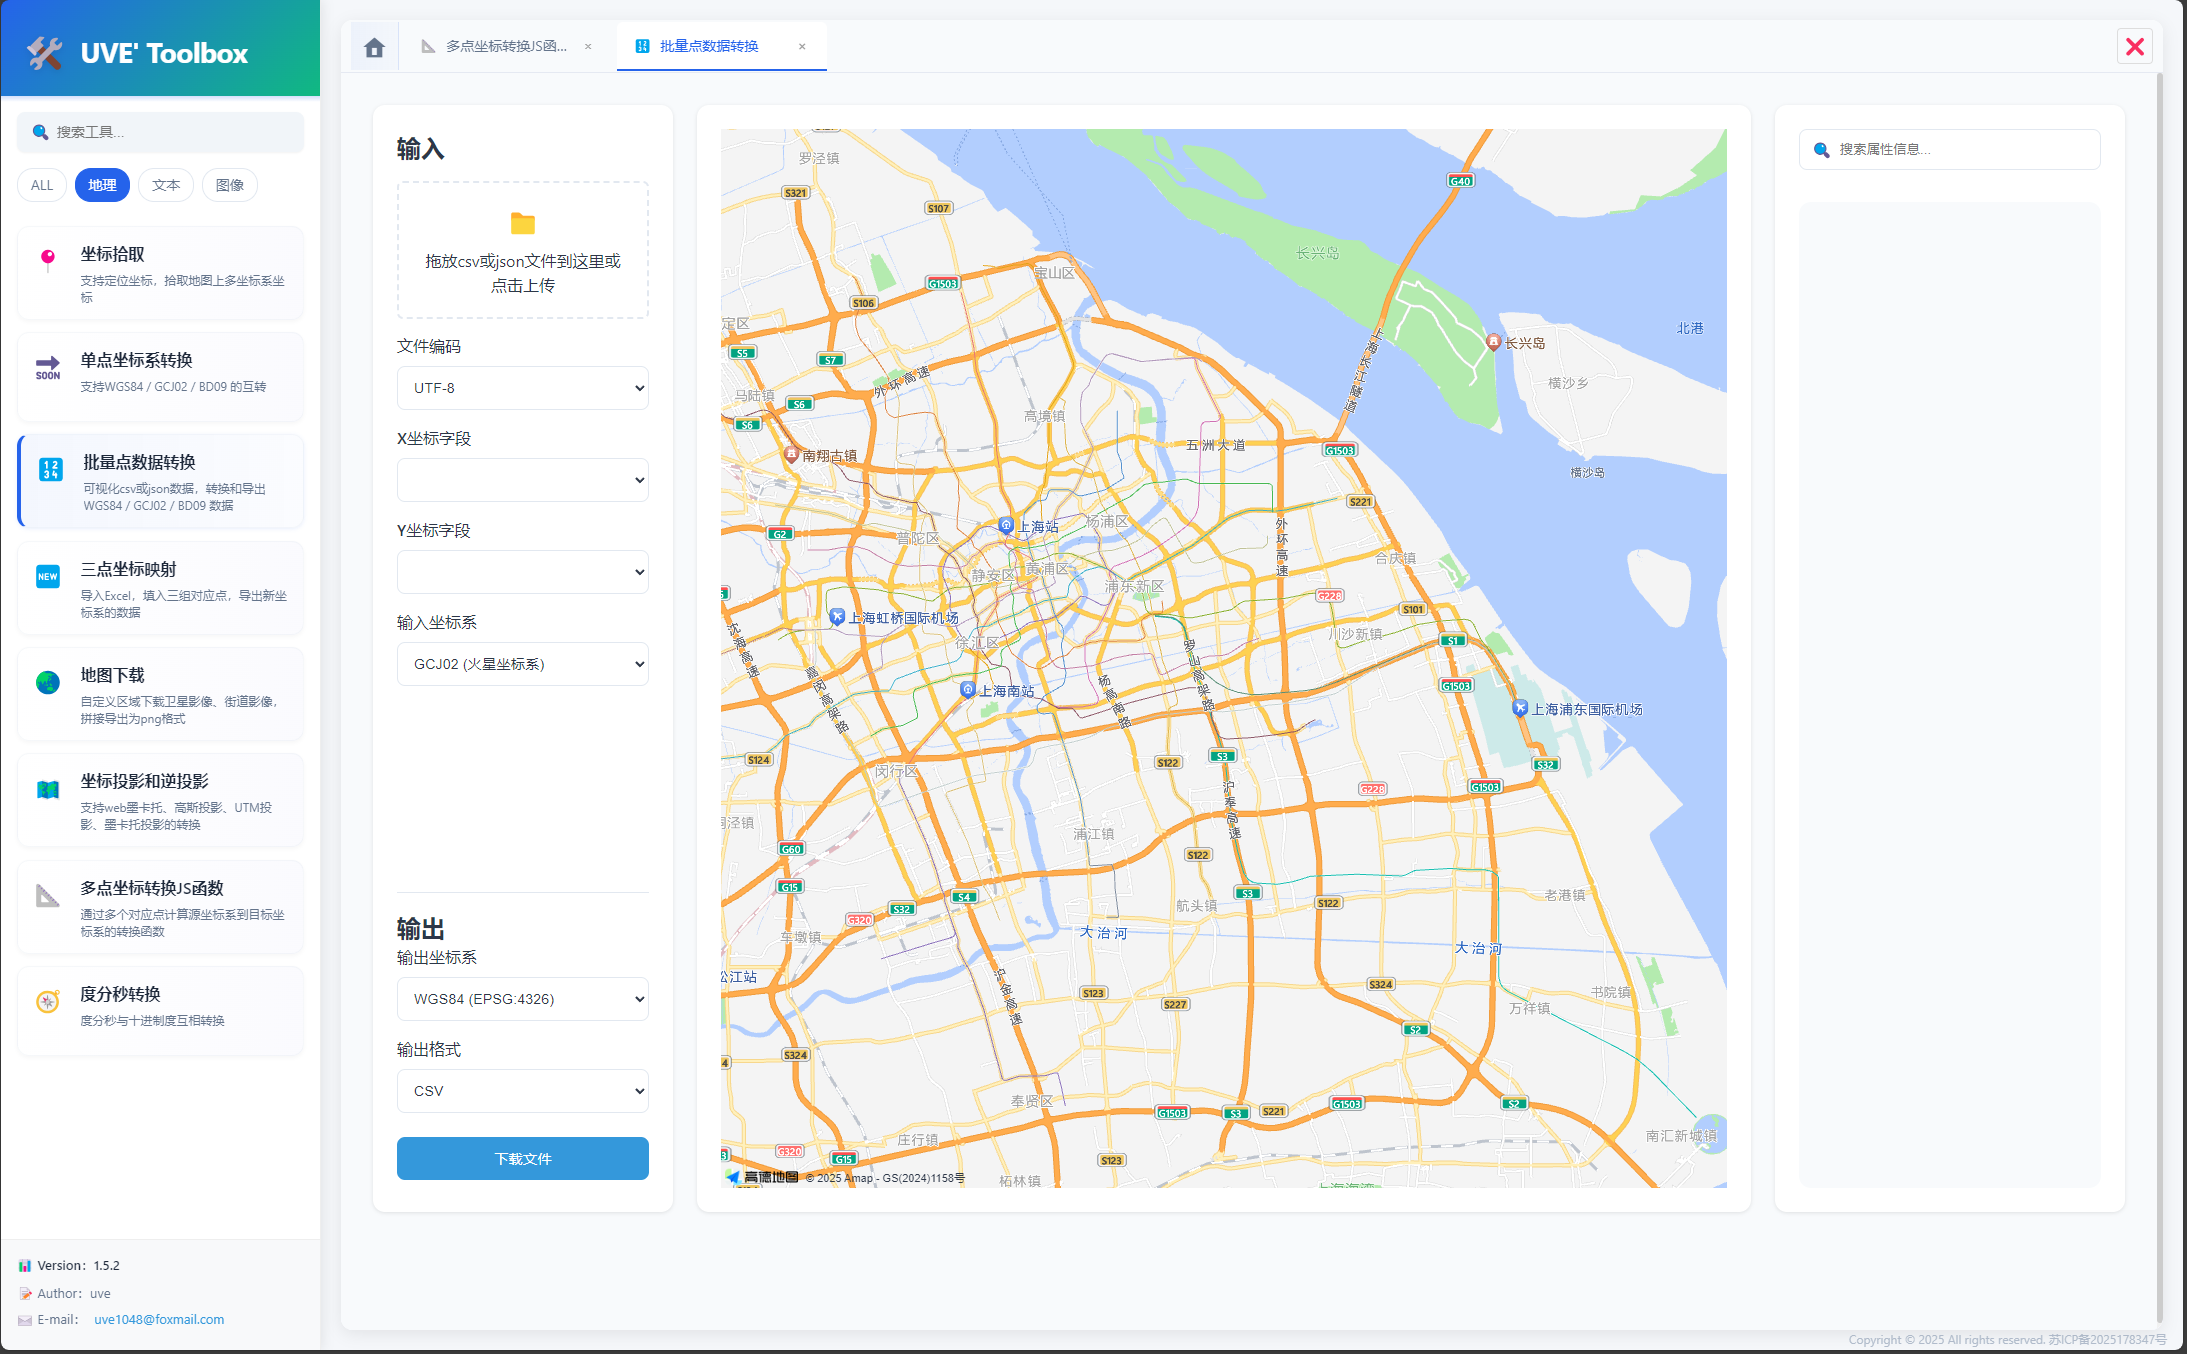
Task: Click the compass 度分秒转换 icon
Action: pyautogui.click(x=47, y=1002)
